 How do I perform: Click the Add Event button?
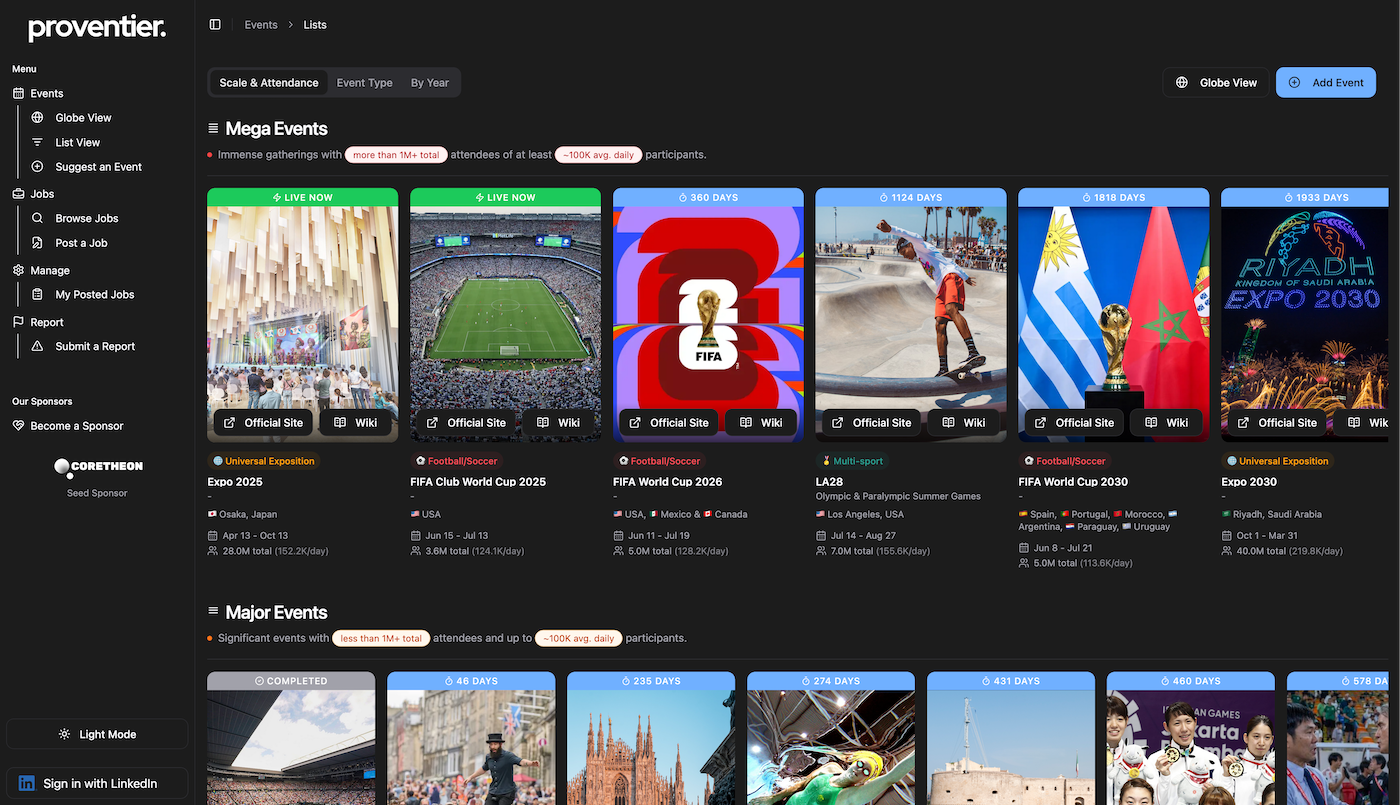pos(1326,83)
